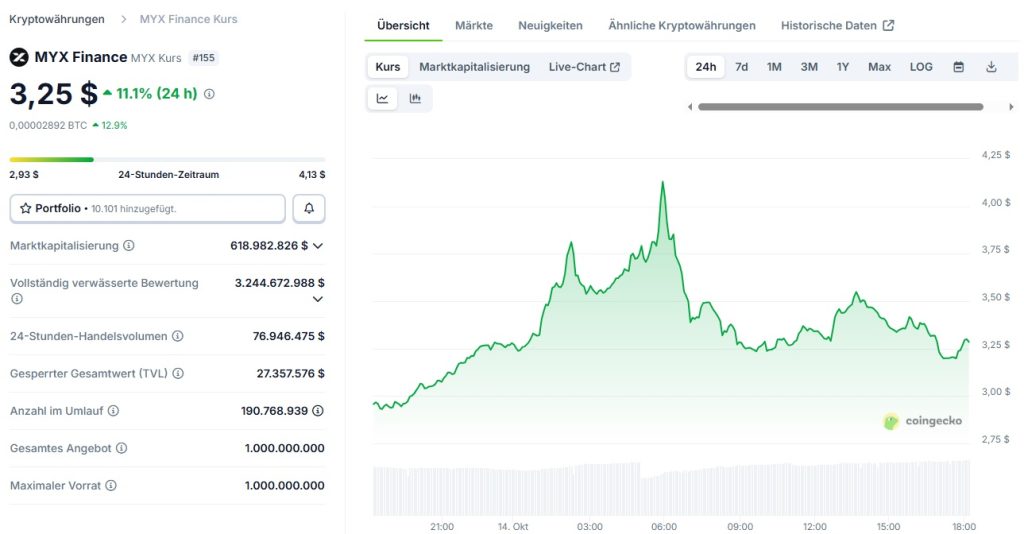Click info icon next to 24-Stunden-Handelsvolumen
The width and height of the screenshot is (1024, 534).
pos(177,337)
